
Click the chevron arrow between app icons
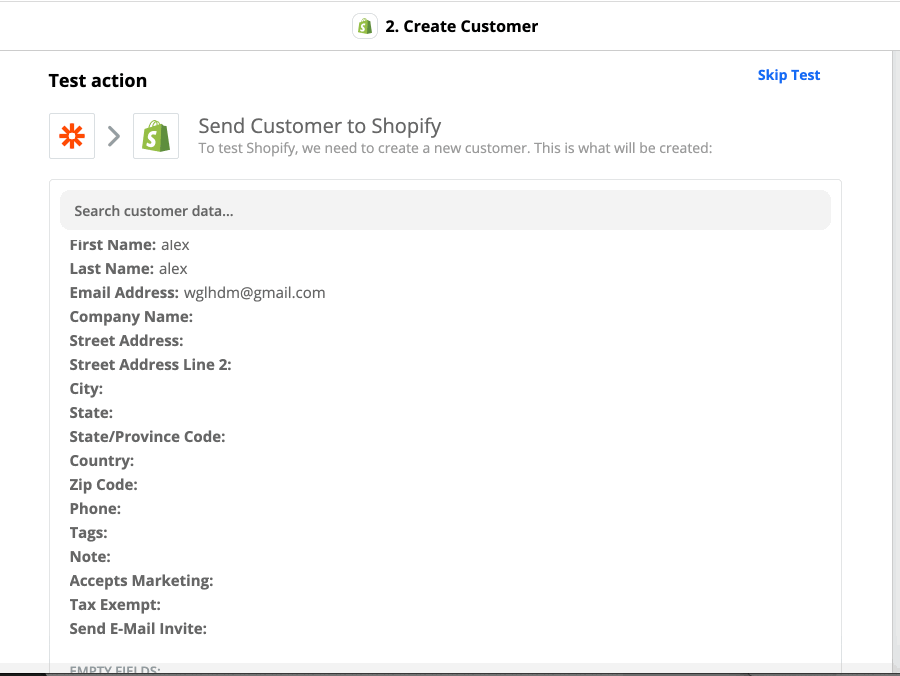click(114, 136)
